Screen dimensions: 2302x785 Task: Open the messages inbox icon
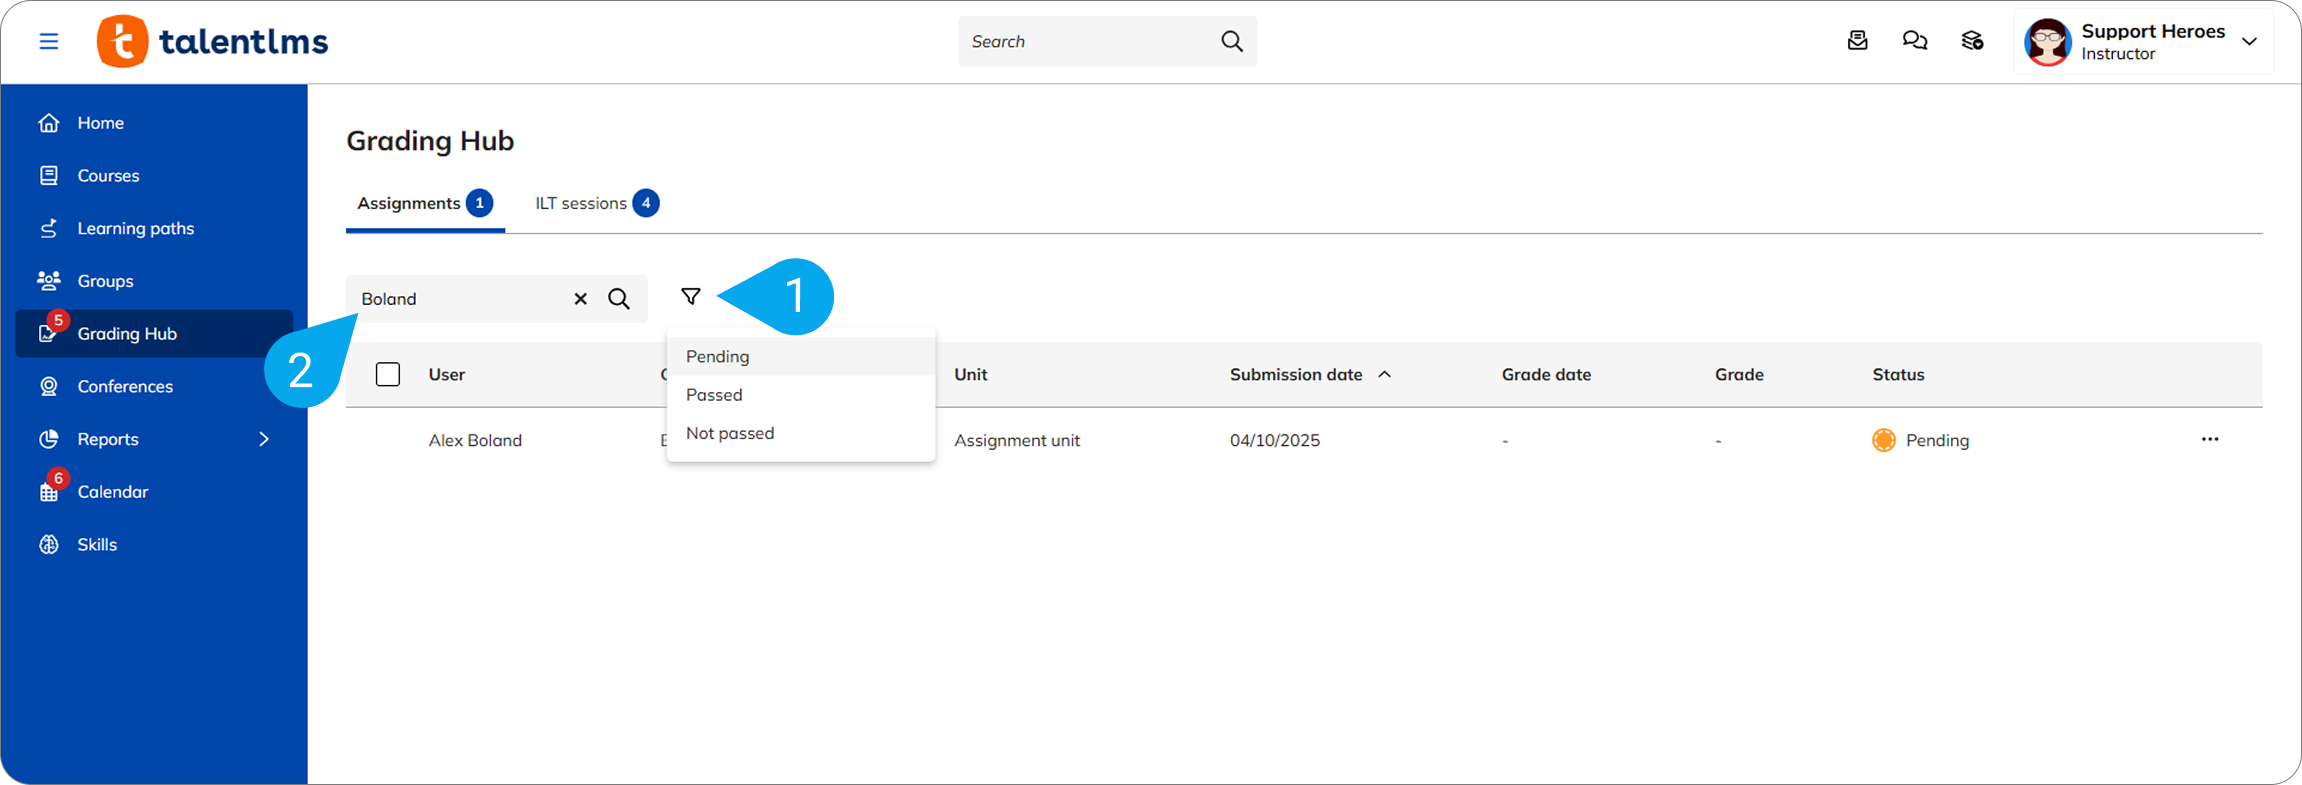1857,41
